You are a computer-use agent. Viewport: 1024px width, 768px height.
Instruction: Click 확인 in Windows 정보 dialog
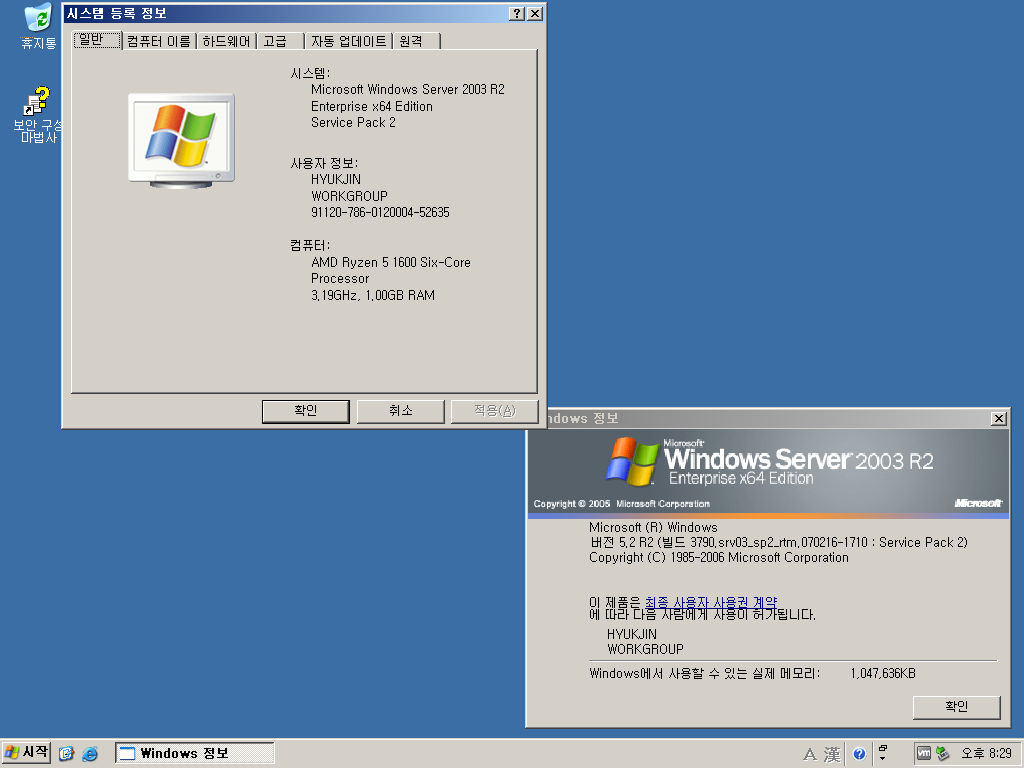[x=957, y=707]
